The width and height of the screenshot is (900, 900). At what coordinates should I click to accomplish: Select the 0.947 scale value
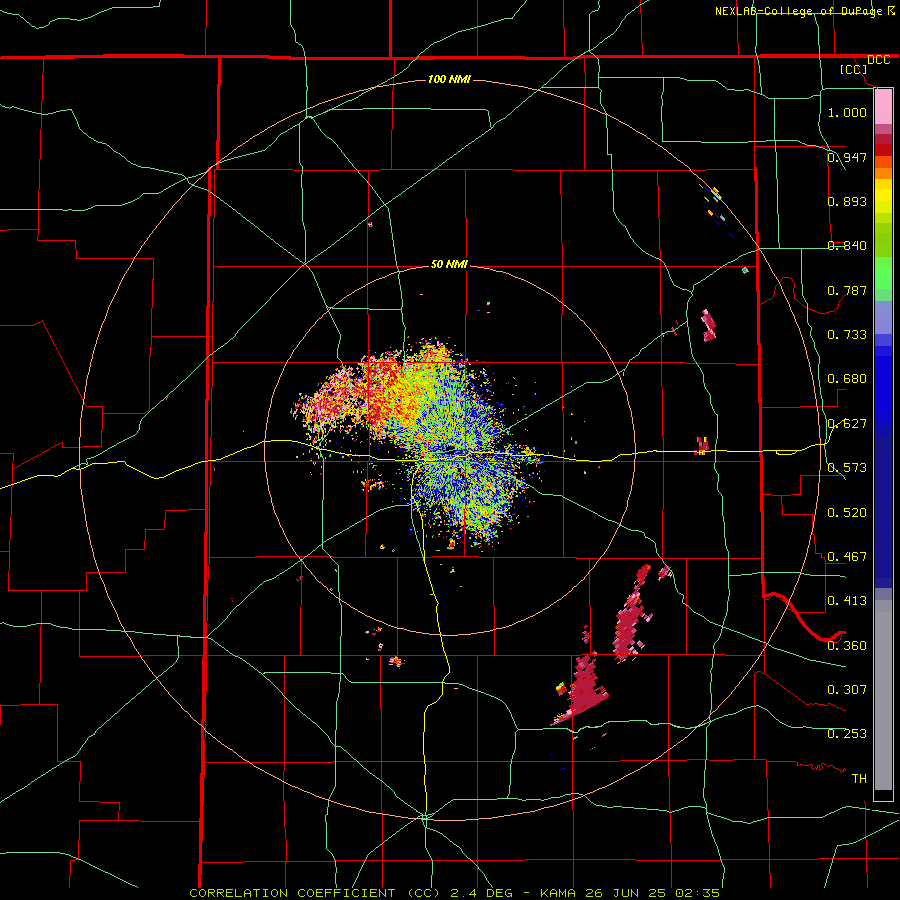click(847, 157)
